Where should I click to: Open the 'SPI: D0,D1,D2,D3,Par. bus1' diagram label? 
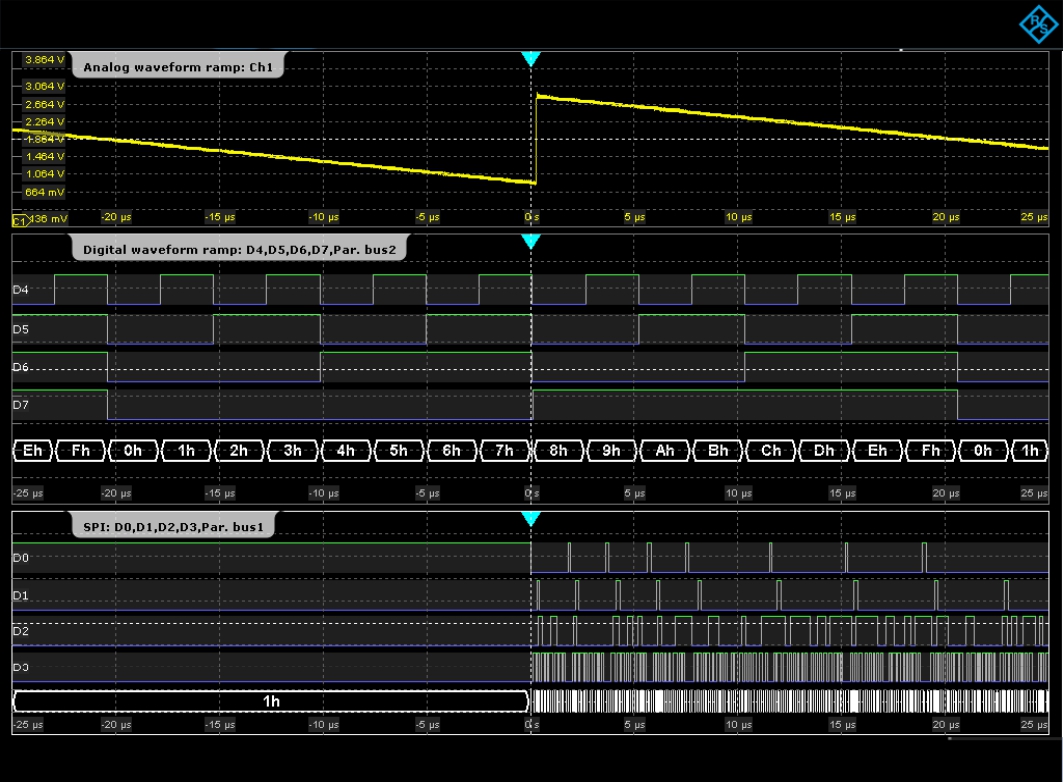click(x=174, y=527)
